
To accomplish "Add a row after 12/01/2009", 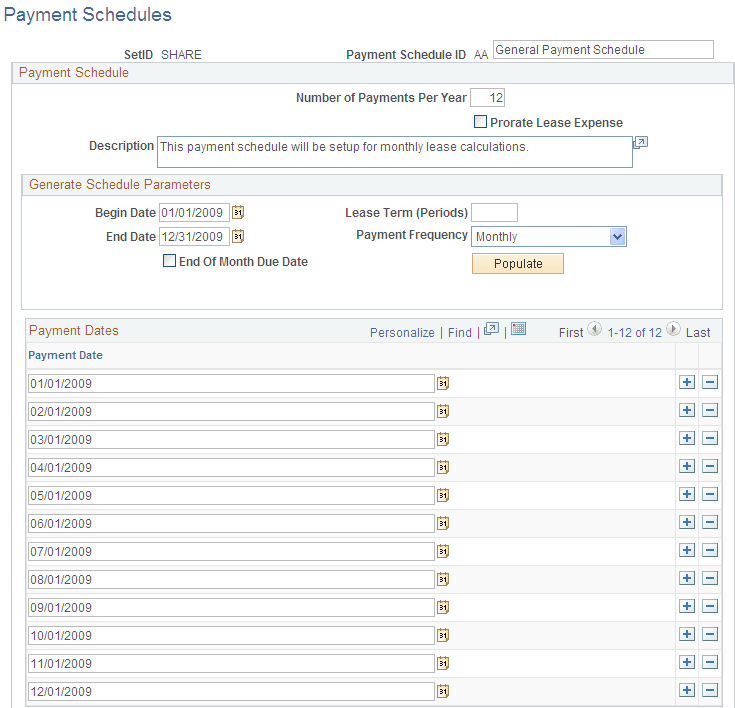I will pyautogui.click(x=687, y=690).
